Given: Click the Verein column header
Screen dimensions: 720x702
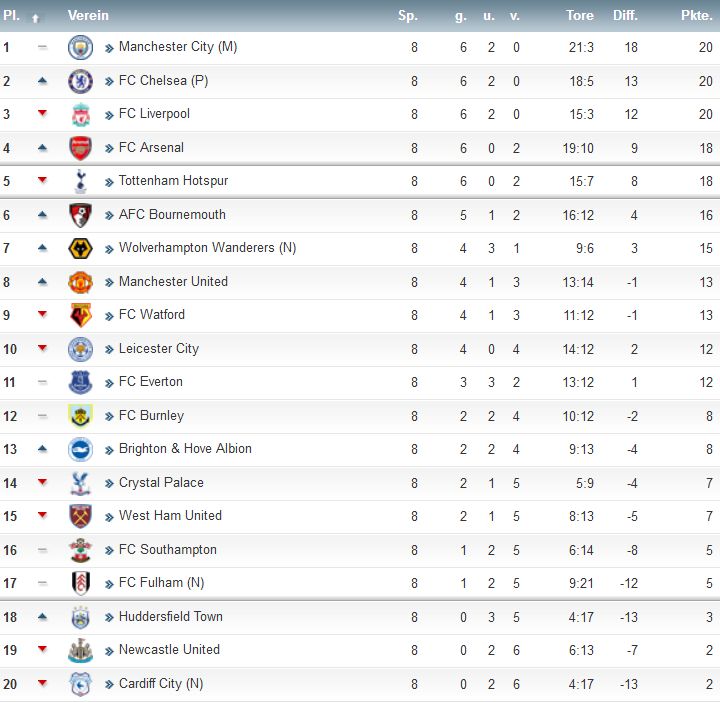Looking at the screenshot, I should click(x=88, y=16).
